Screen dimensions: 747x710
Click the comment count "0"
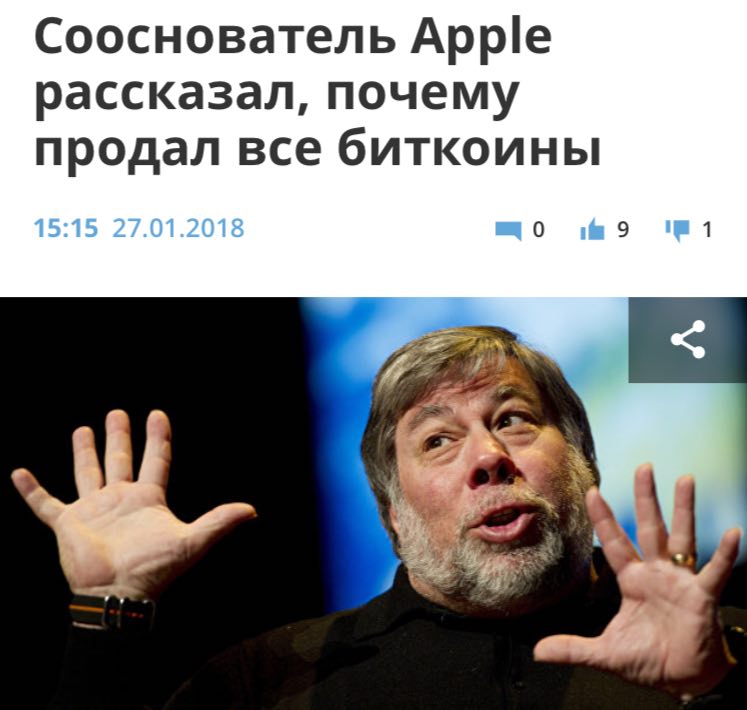[x=538, y=230]
